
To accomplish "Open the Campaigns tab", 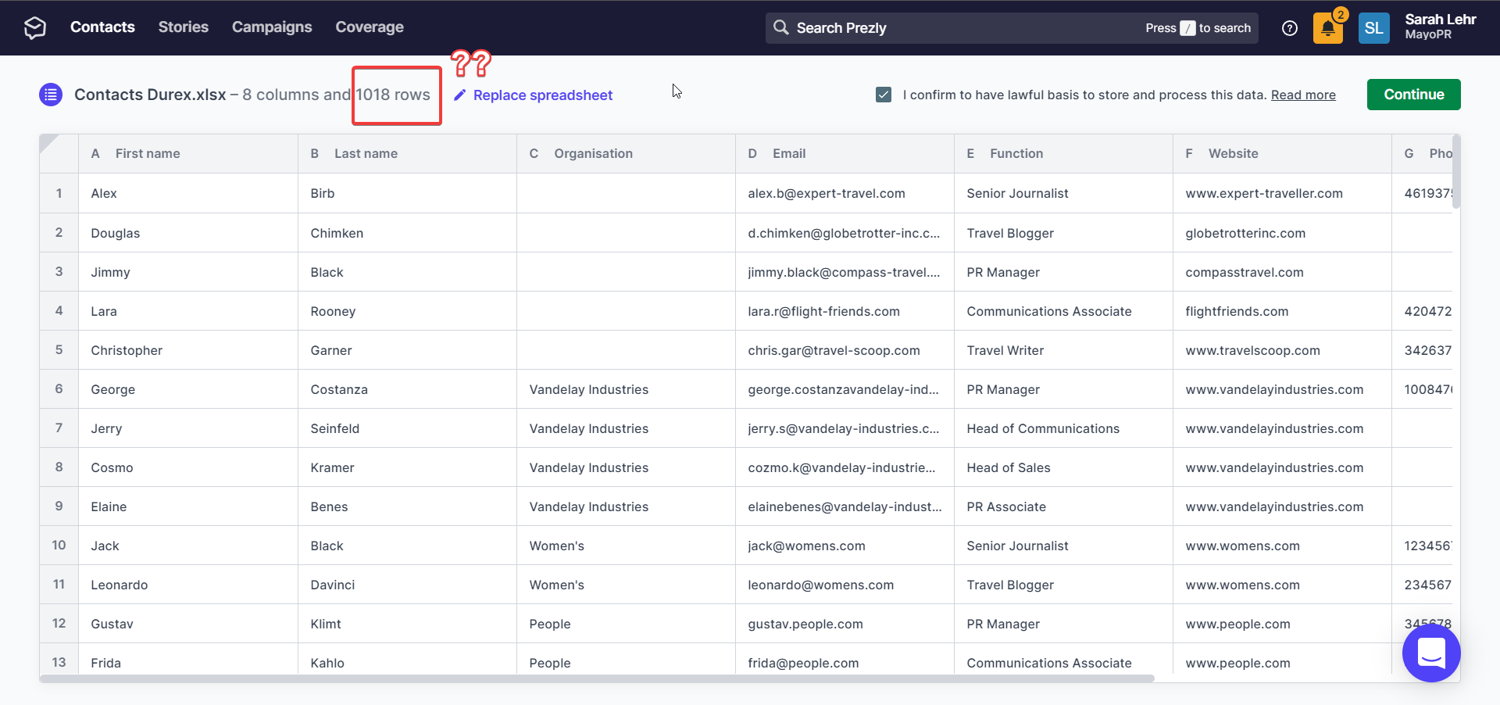I will [272, 27].
